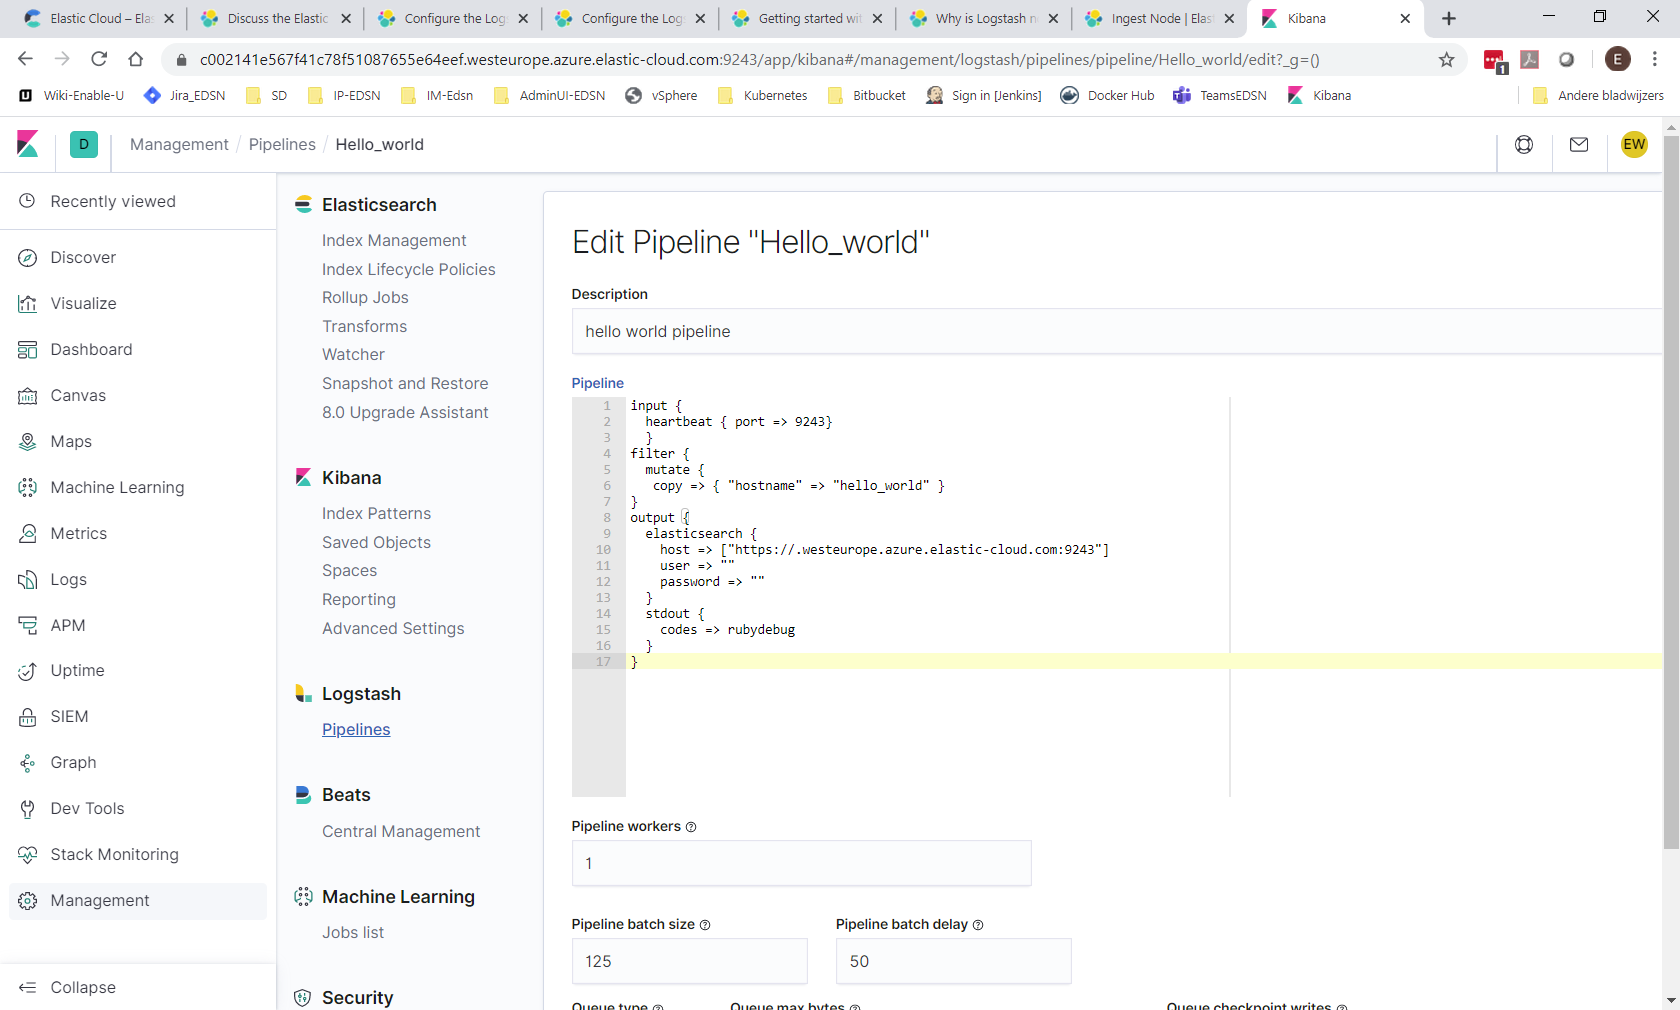
Task: Open a new browser tab
Action: (1449, 18)
